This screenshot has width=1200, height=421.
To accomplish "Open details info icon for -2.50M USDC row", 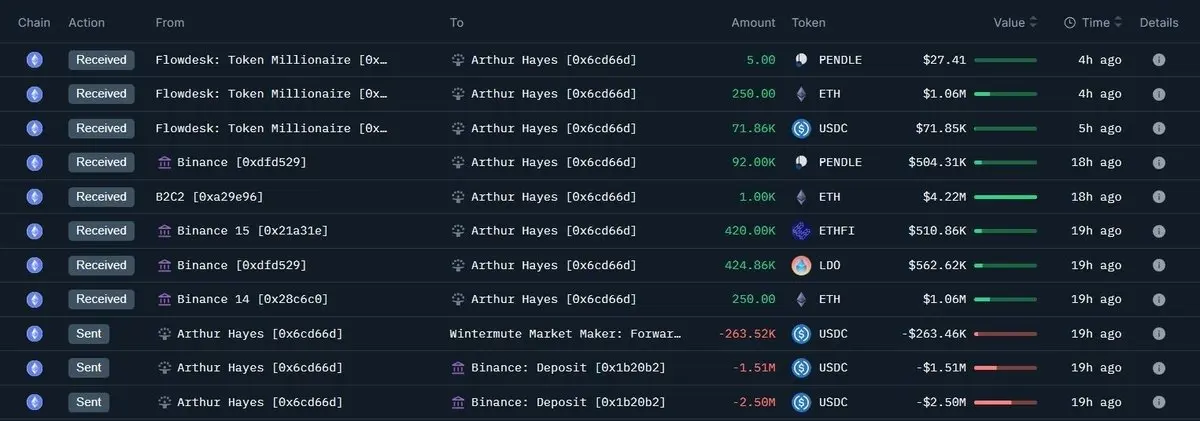I will point(1159,402).
